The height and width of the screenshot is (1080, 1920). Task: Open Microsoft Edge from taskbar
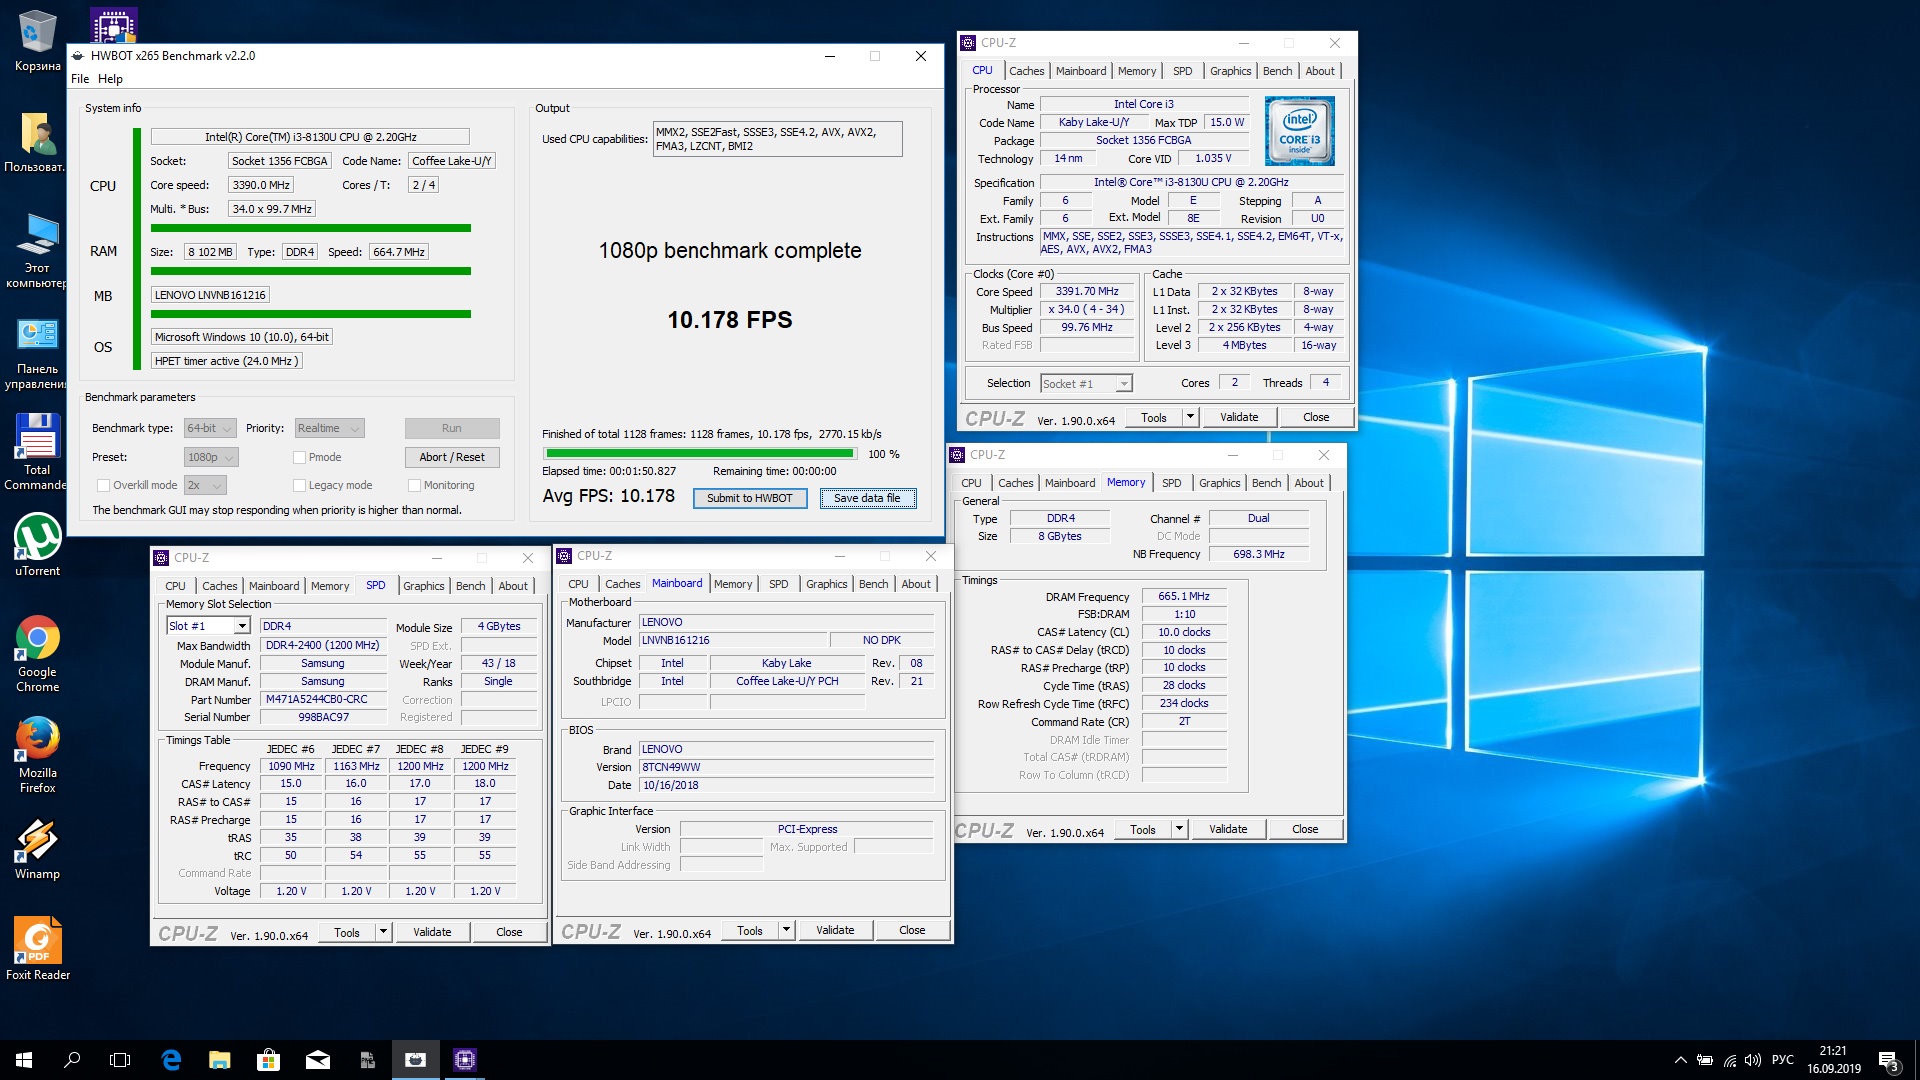[171, 1060]
